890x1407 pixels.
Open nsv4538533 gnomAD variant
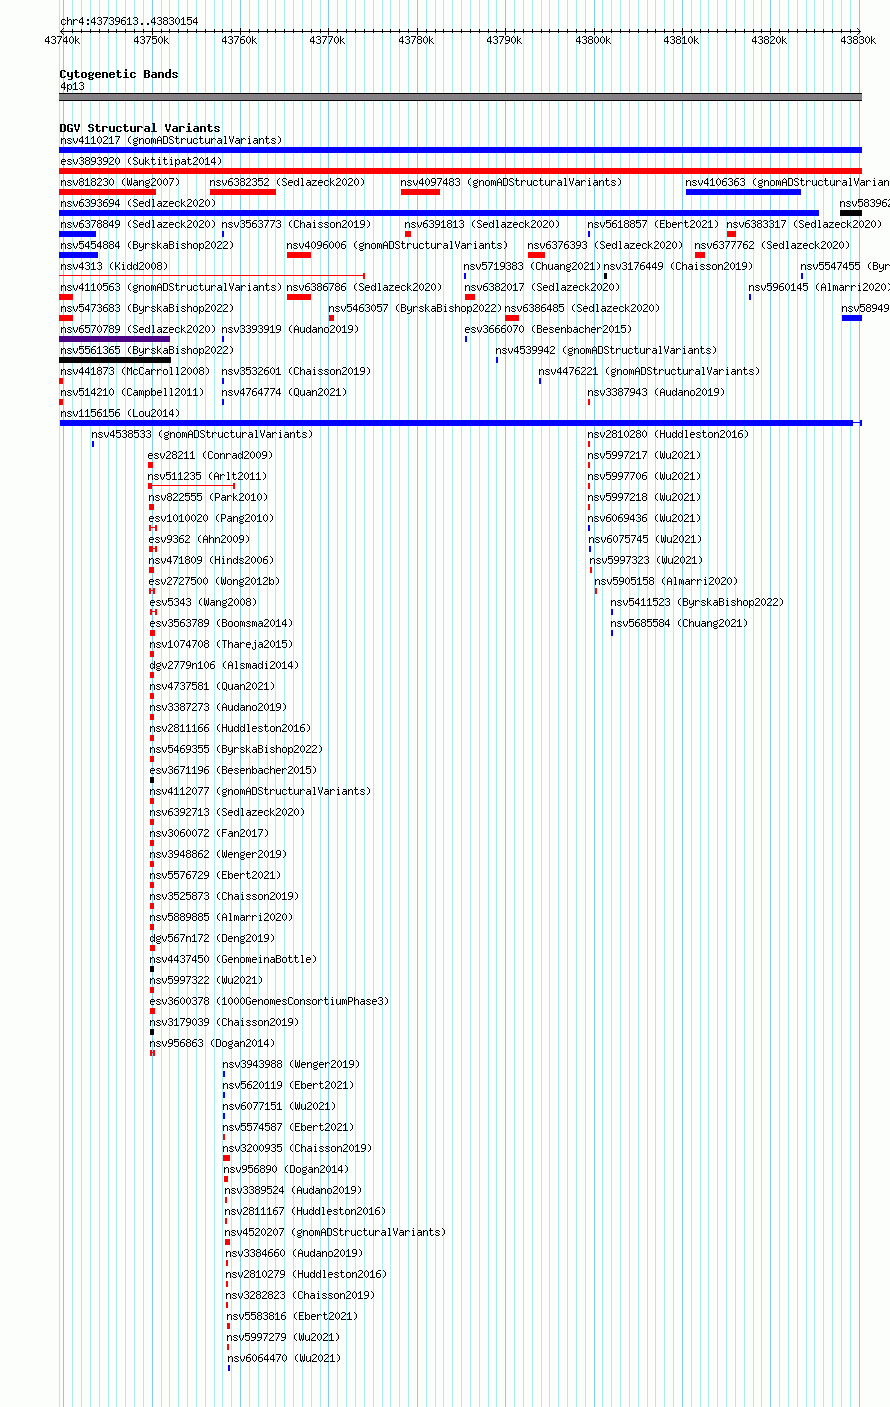click(x=202, y=434)
